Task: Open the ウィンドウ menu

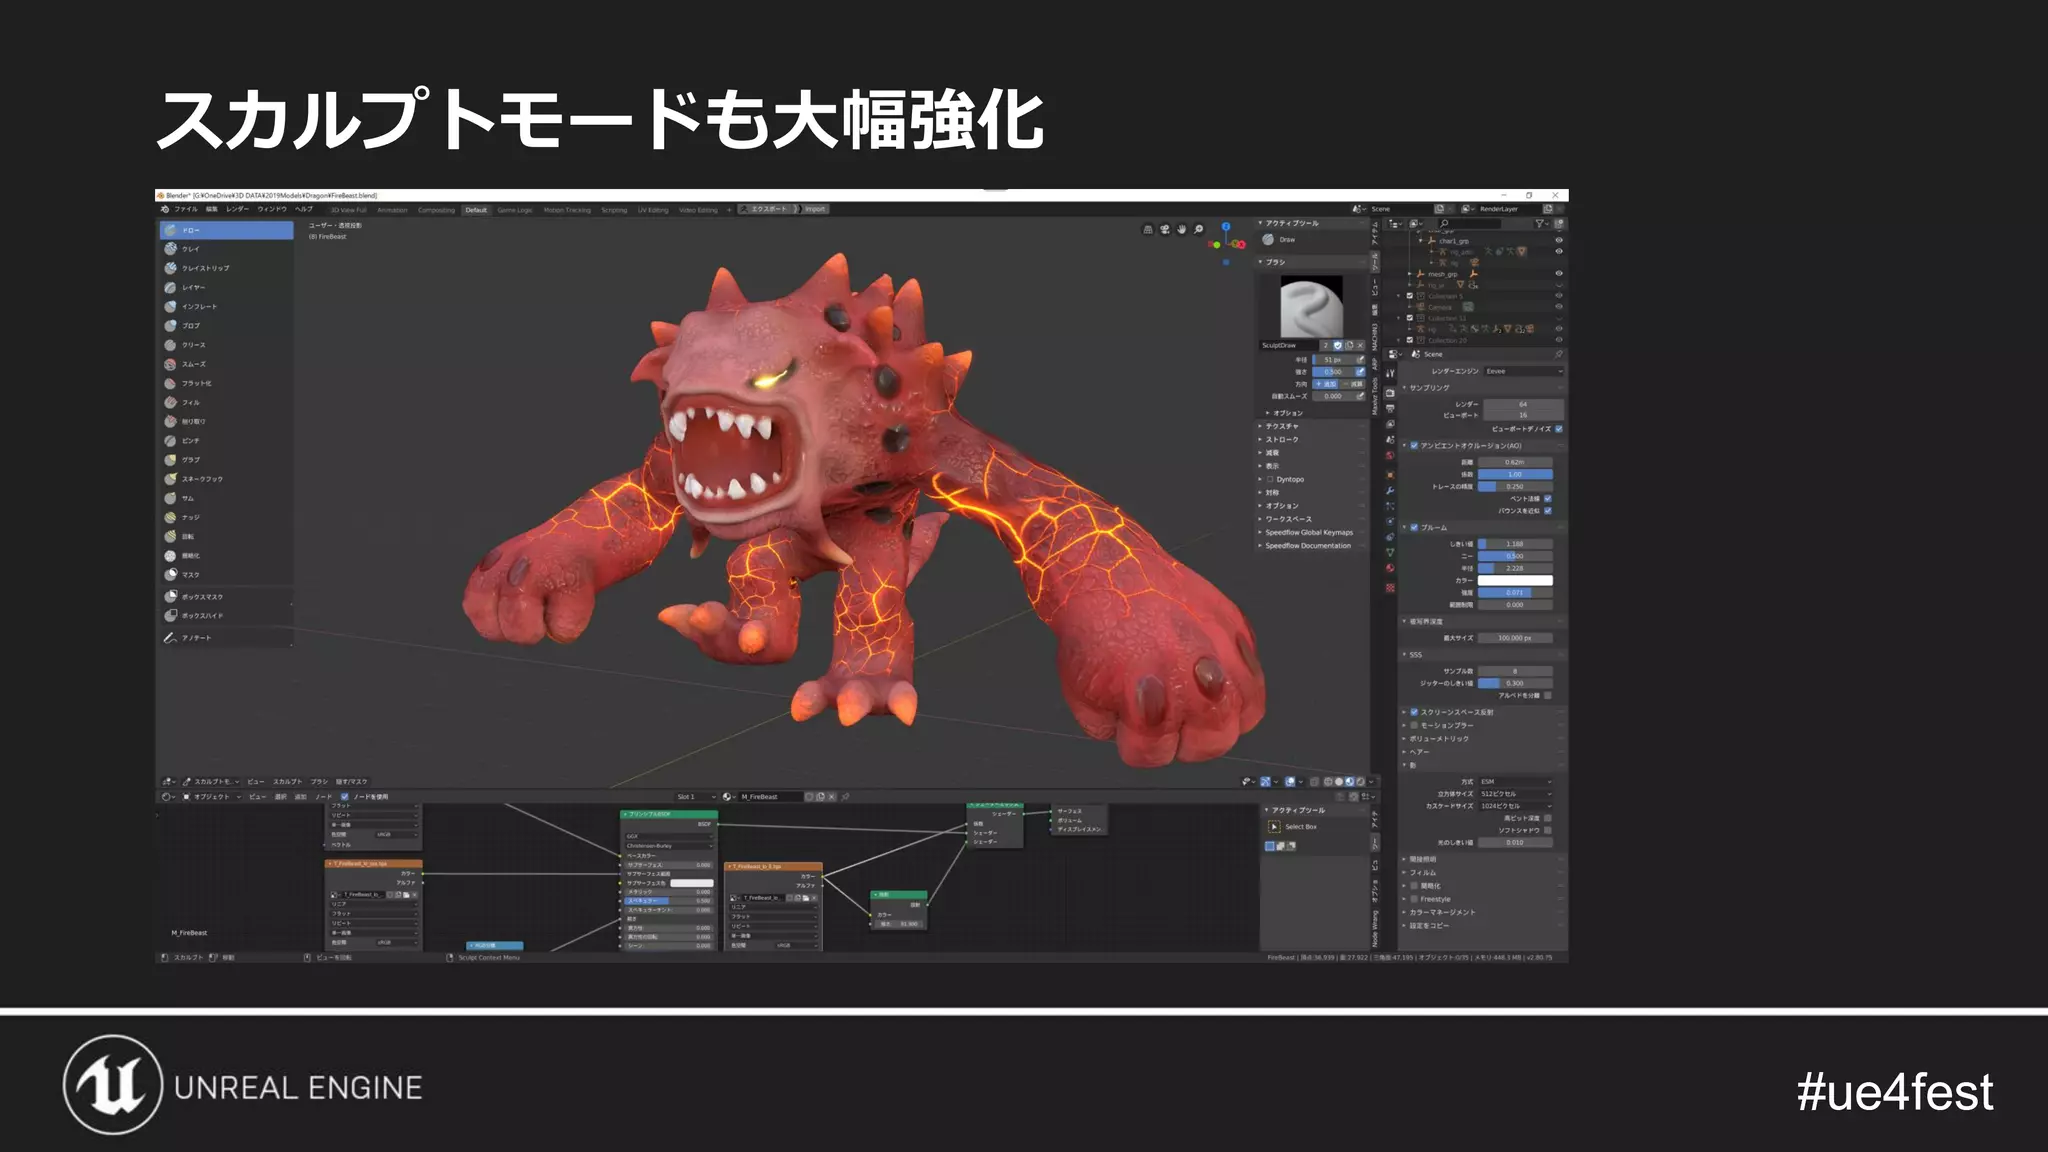Action: (x=272, y=209)
